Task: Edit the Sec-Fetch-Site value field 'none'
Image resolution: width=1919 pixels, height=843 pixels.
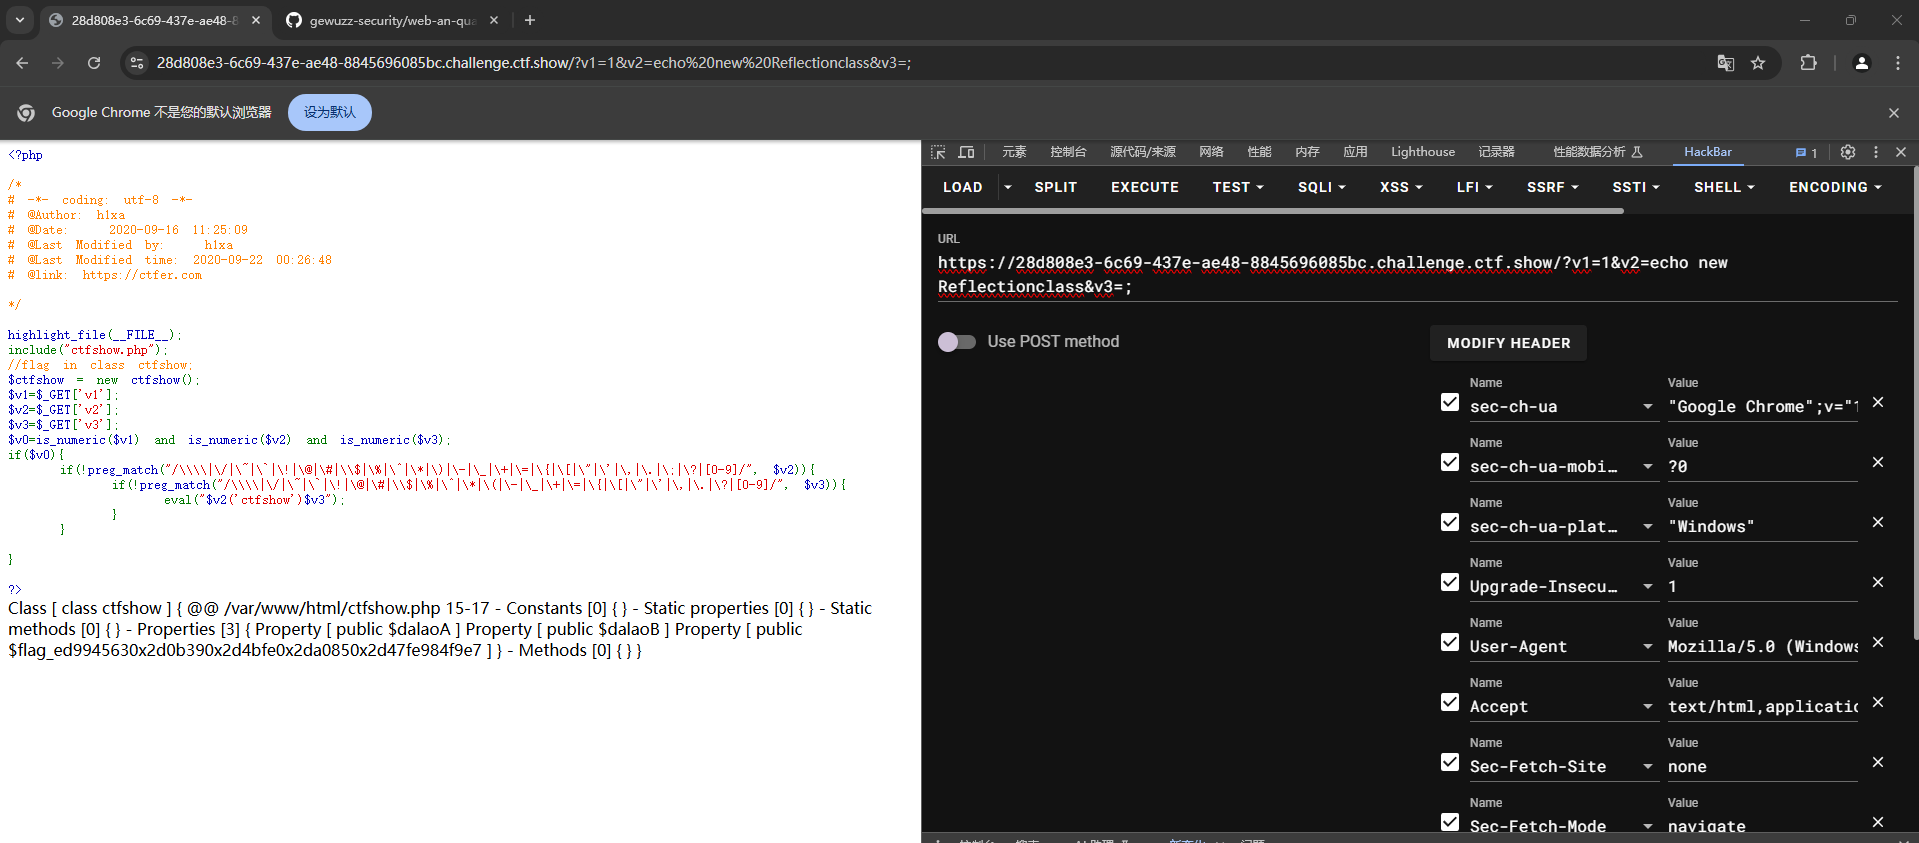Action: 1762,767
